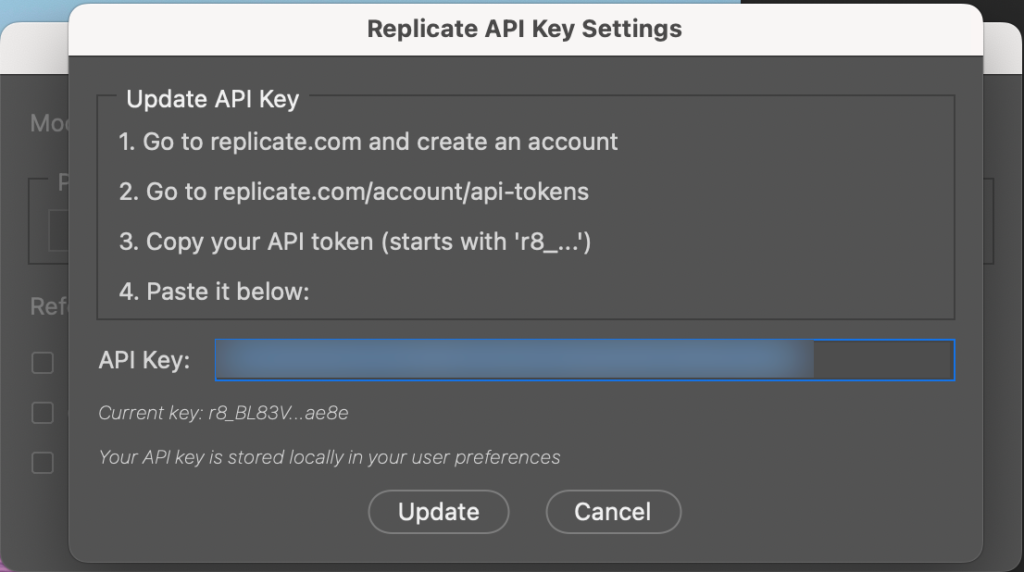Click the API Key: field label
Image resolution: width=1024 pixels, height=572 pixels.
pyautogui.click(x=144, y=361)
